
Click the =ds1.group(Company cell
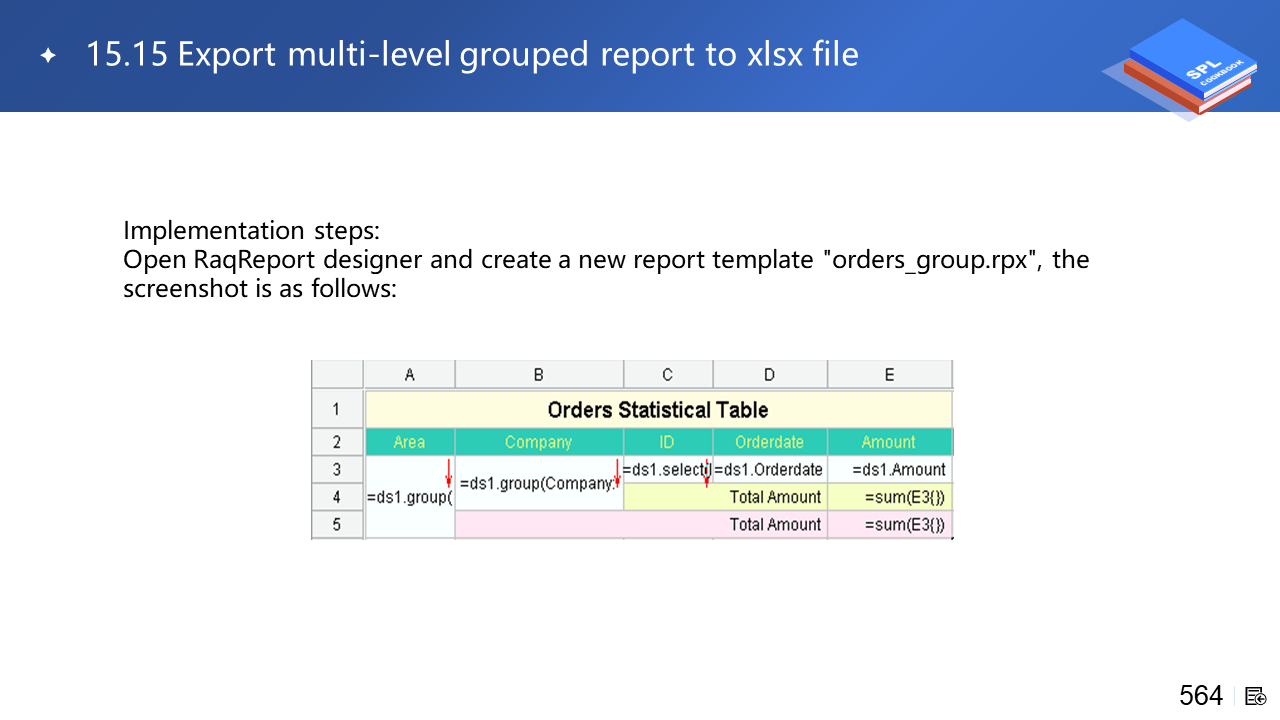[x=538, y=484]
